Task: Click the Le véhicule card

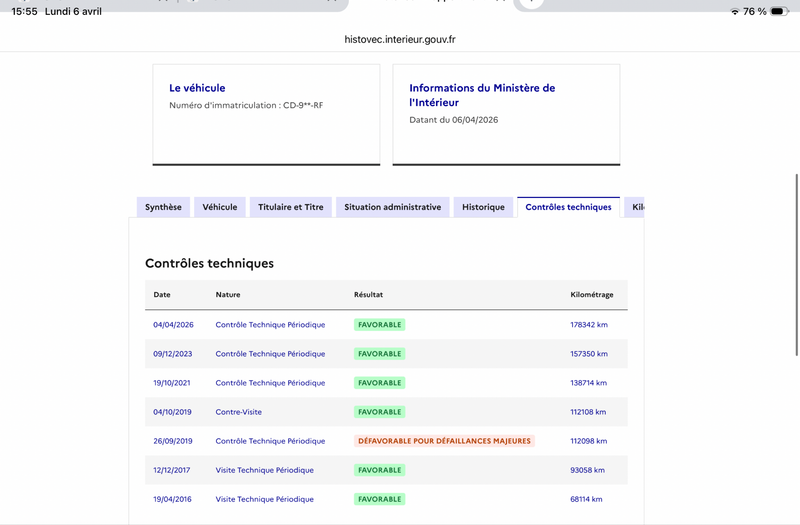Action: coord(266,114)
